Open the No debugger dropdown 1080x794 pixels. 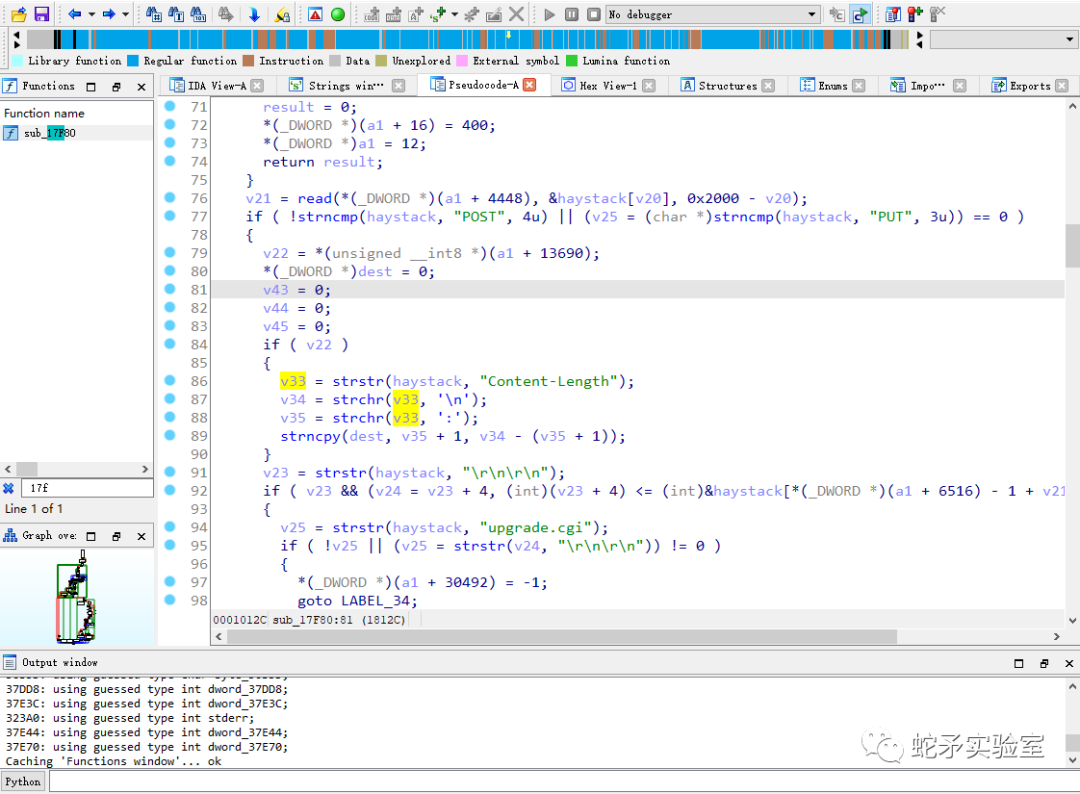coord(710,14)
